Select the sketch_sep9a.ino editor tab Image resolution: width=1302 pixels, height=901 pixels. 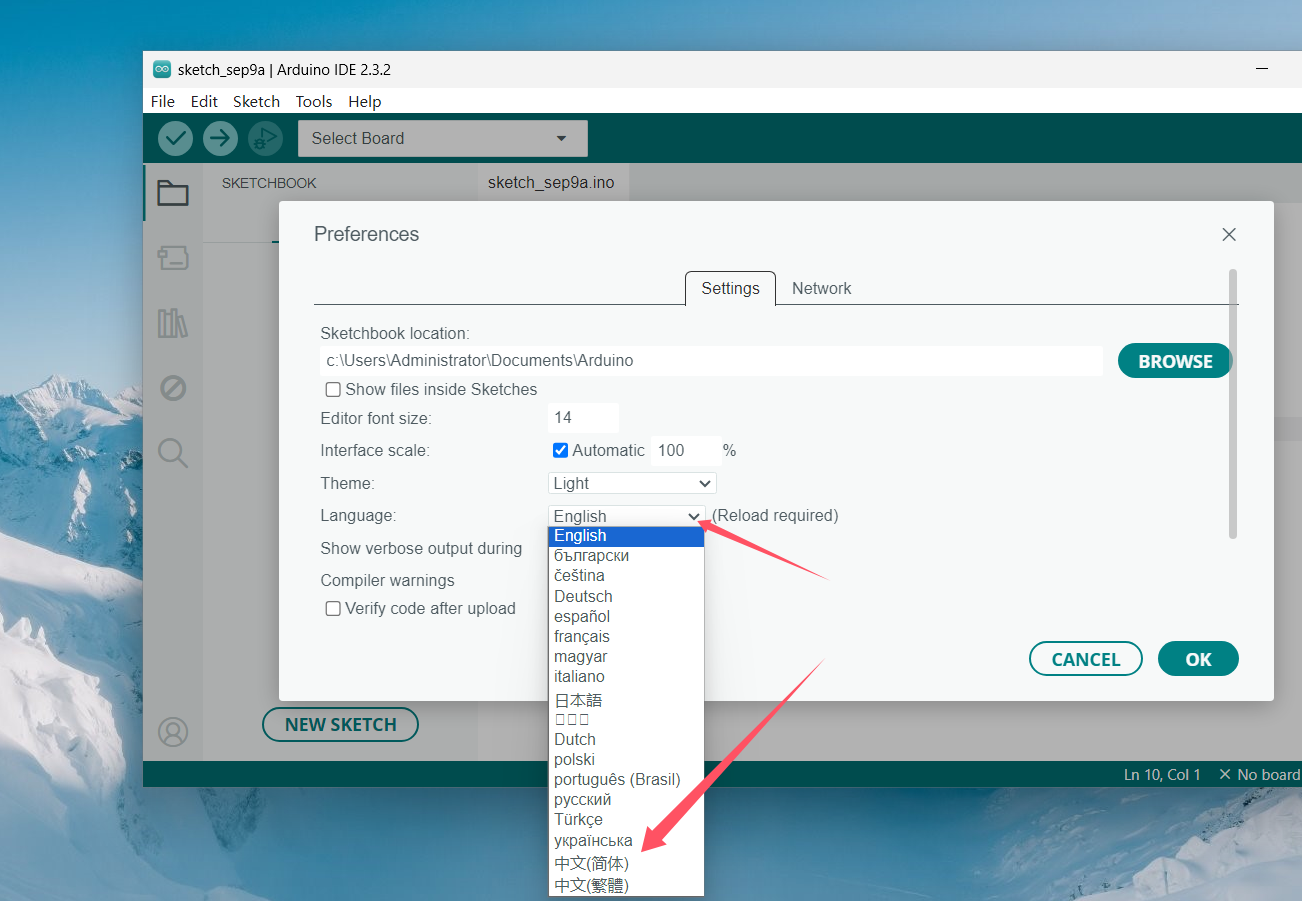pos(551,182)
